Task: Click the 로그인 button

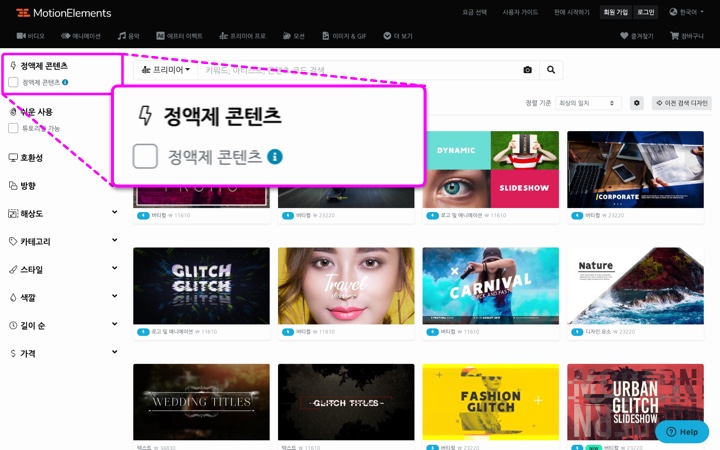Action: point(646,12)
